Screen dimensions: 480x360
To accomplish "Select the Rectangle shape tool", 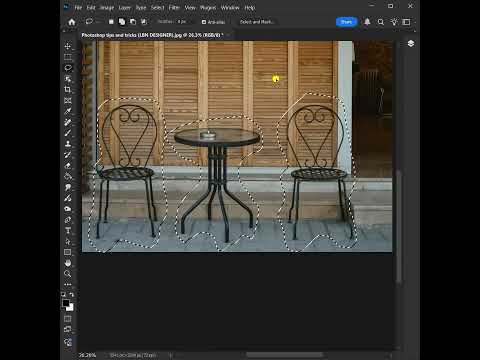I will point(68,252).
